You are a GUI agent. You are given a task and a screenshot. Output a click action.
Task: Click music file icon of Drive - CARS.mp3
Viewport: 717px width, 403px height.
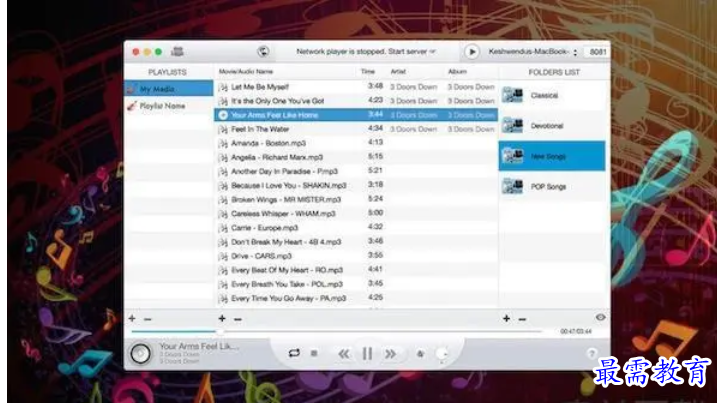click(x=223, y=256)
